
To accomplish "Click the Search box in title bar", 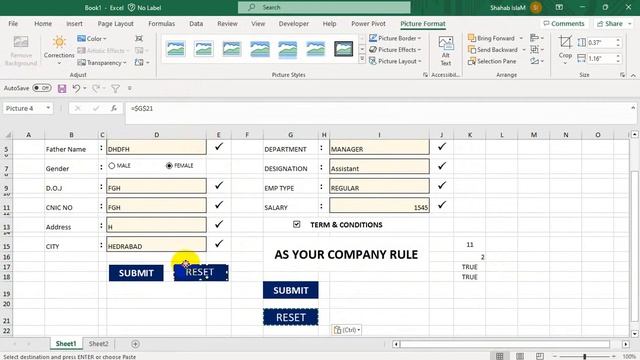I will coord(324,7).
